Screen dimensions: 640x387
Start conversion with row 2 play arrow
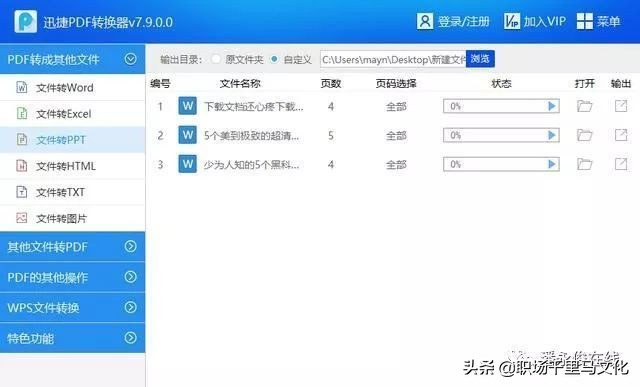pyautogui.click(x=552, y=135)
